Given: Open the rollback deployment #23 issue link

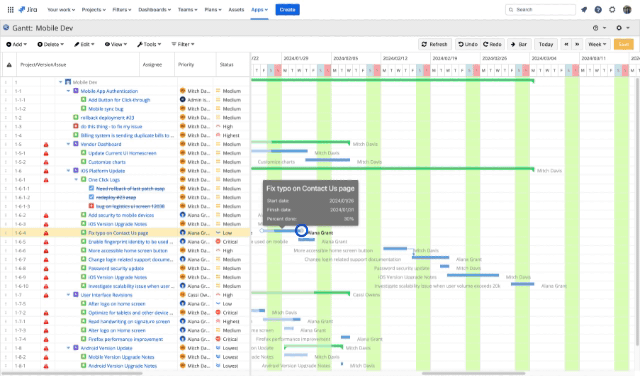Looking at the screenshot, I should [108, 118].
